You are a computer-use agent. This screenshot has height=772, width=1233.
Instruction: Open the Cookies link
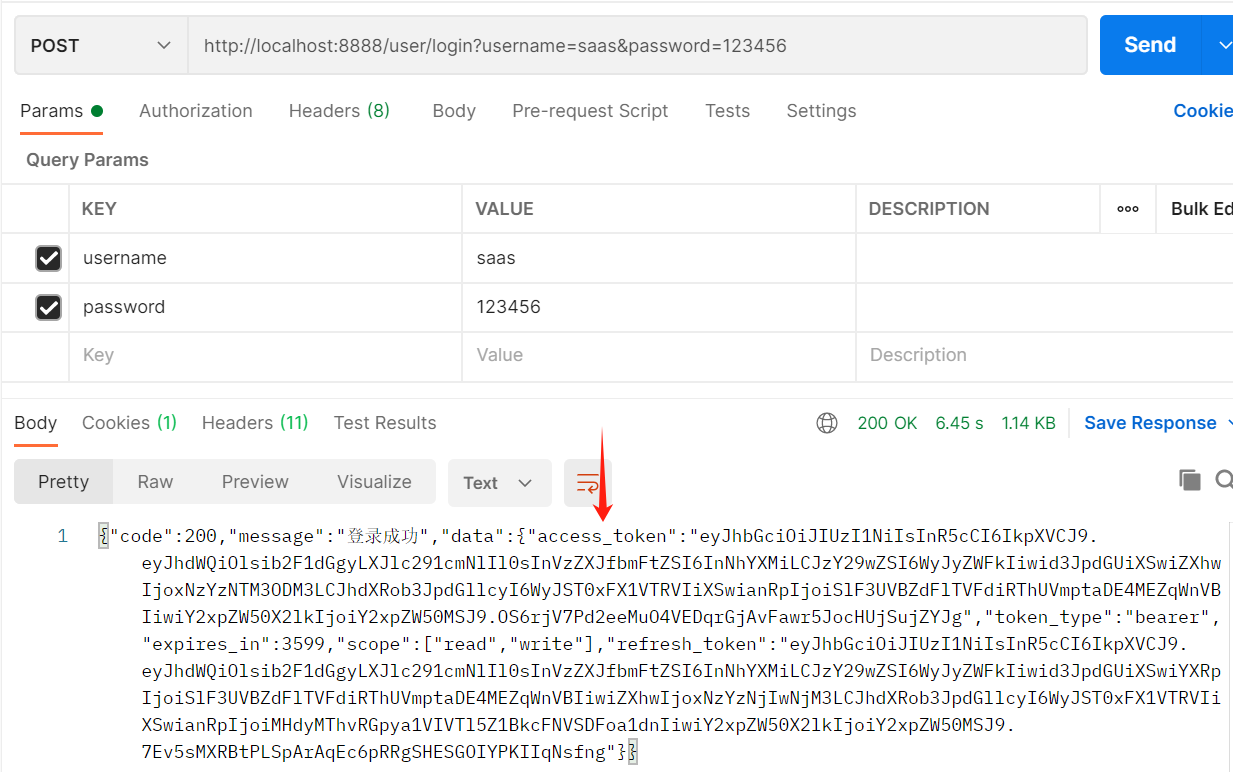tap(1203, 111)
